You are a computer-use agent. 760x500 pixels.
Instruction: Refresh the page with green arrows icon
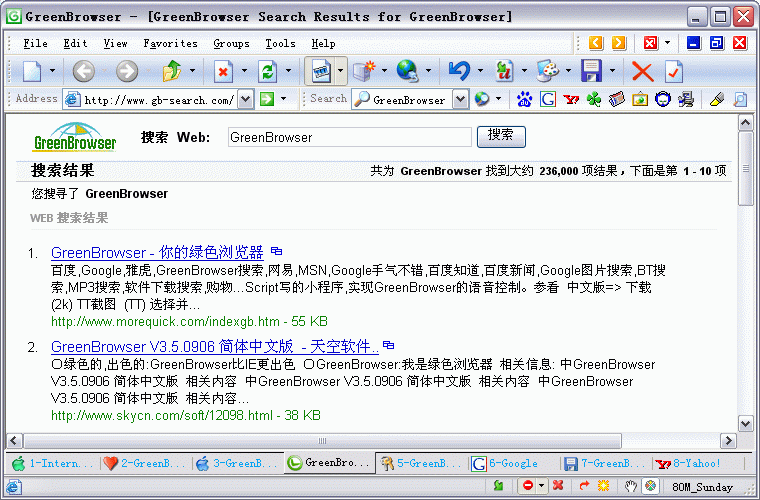tap(268, 72)
